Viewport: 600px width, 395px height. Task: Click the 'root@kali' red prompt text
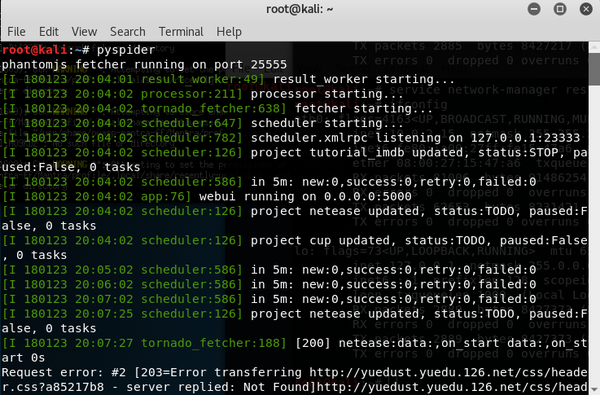pos(34,50)
